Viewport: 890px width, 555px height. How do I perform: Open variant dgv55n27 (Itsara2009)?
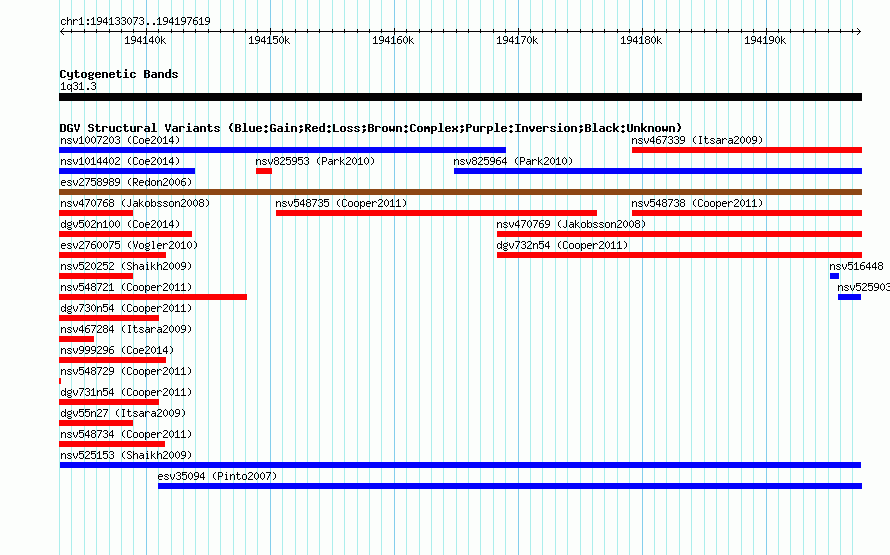click(123, 413)
